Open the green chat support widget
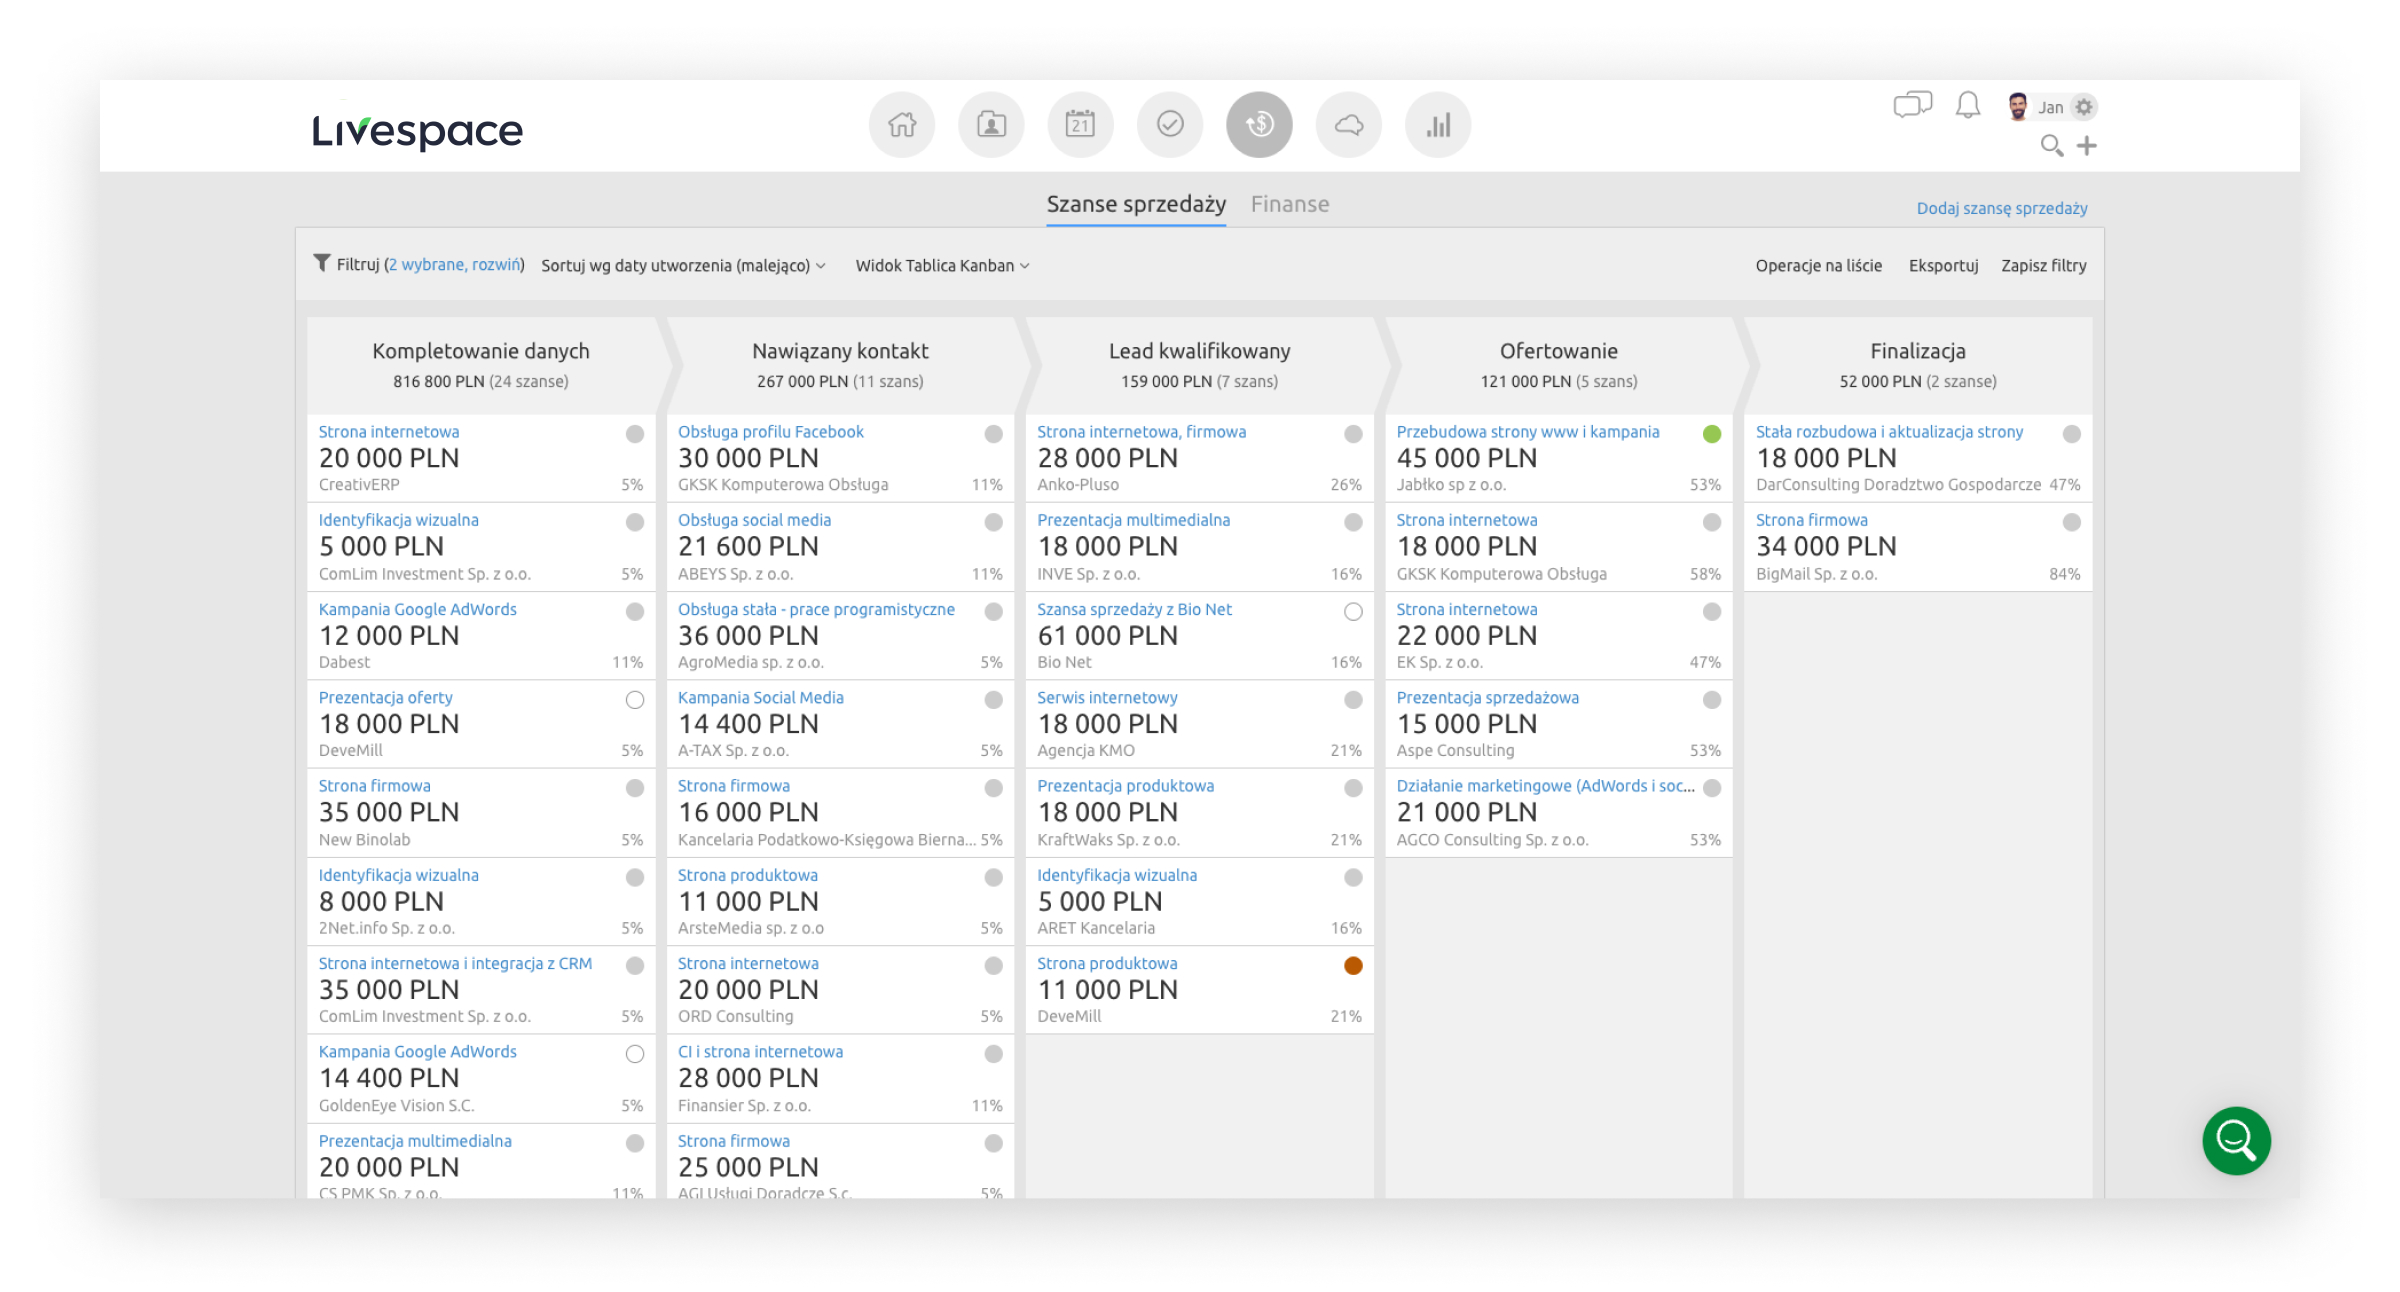Image resolution: width=2400 pixels, height=1292 pixels. [2236, 1140]
